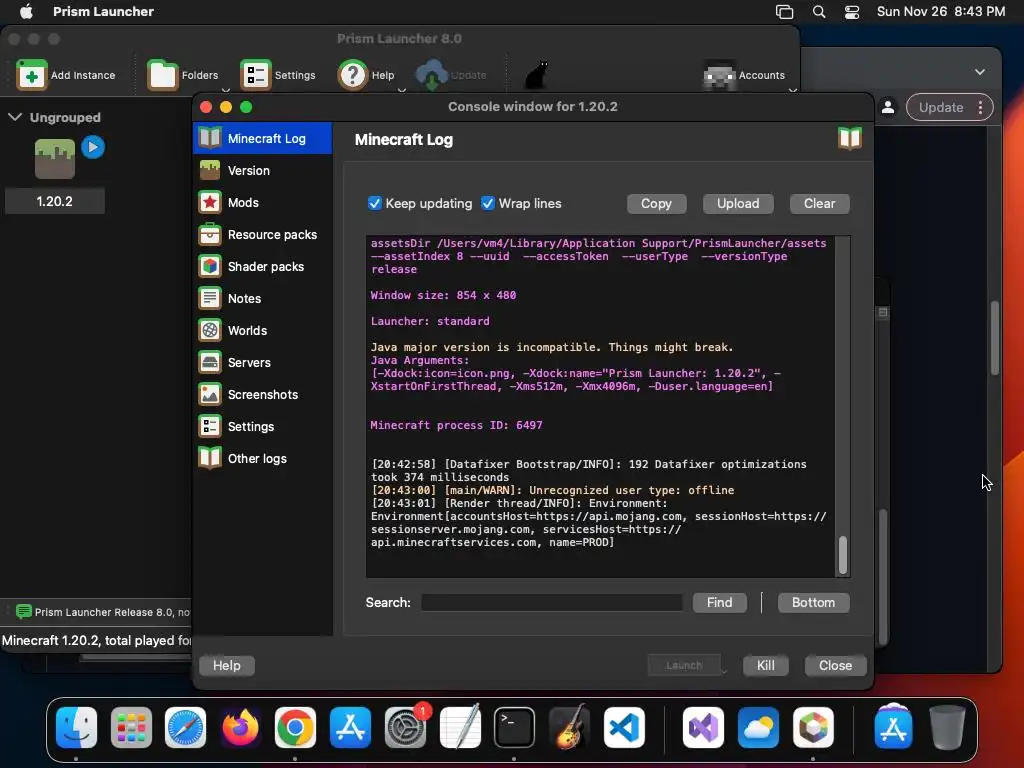Jump to Bottom of the log
The height and width of the screenshot is (768, 1024).
[813, 602]
